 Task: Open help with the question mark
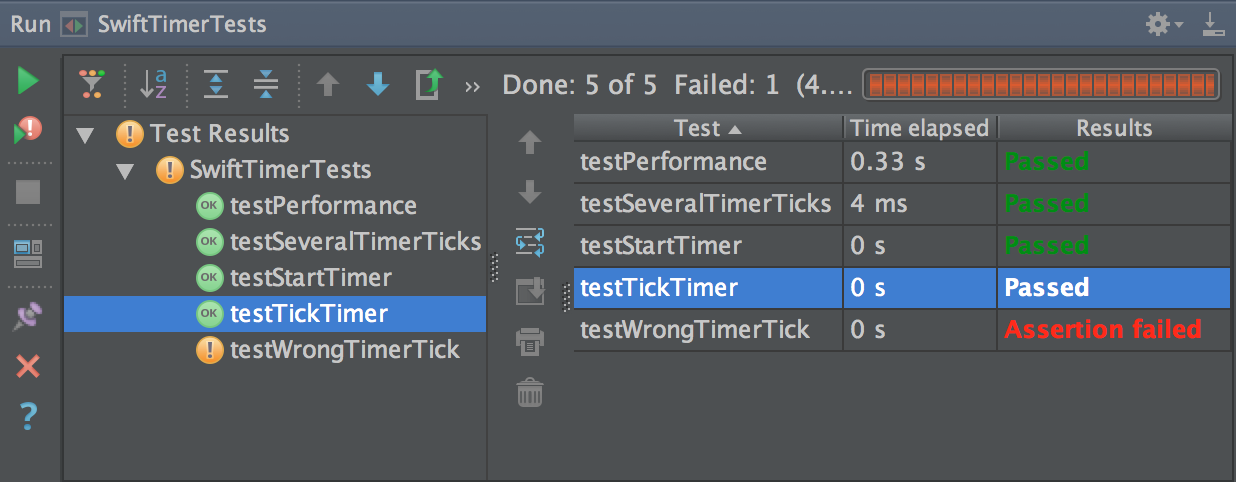tap(28, 414)
